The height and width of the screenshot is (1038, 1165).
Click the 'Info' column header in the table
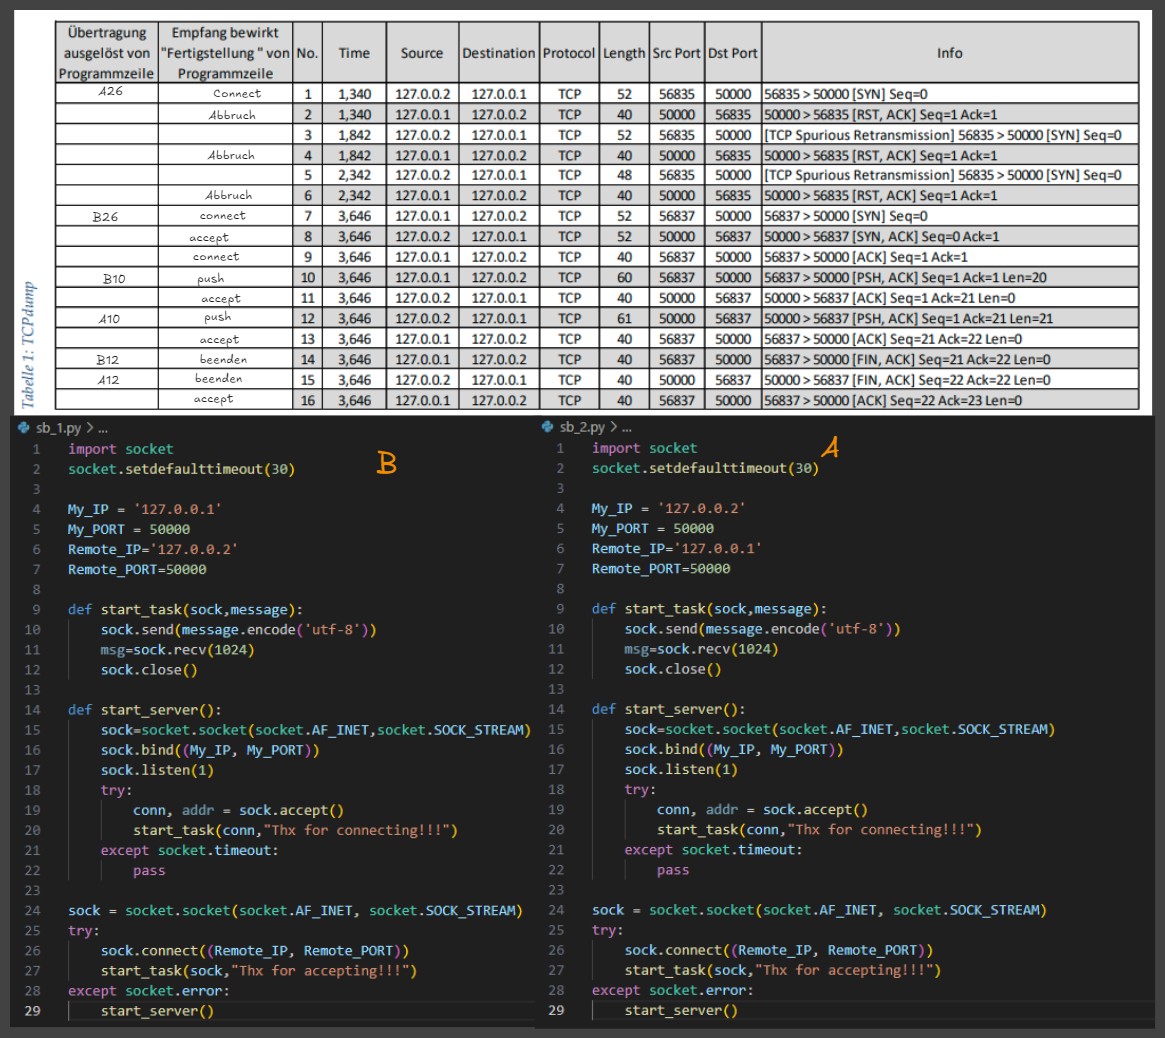click(950, 53)
